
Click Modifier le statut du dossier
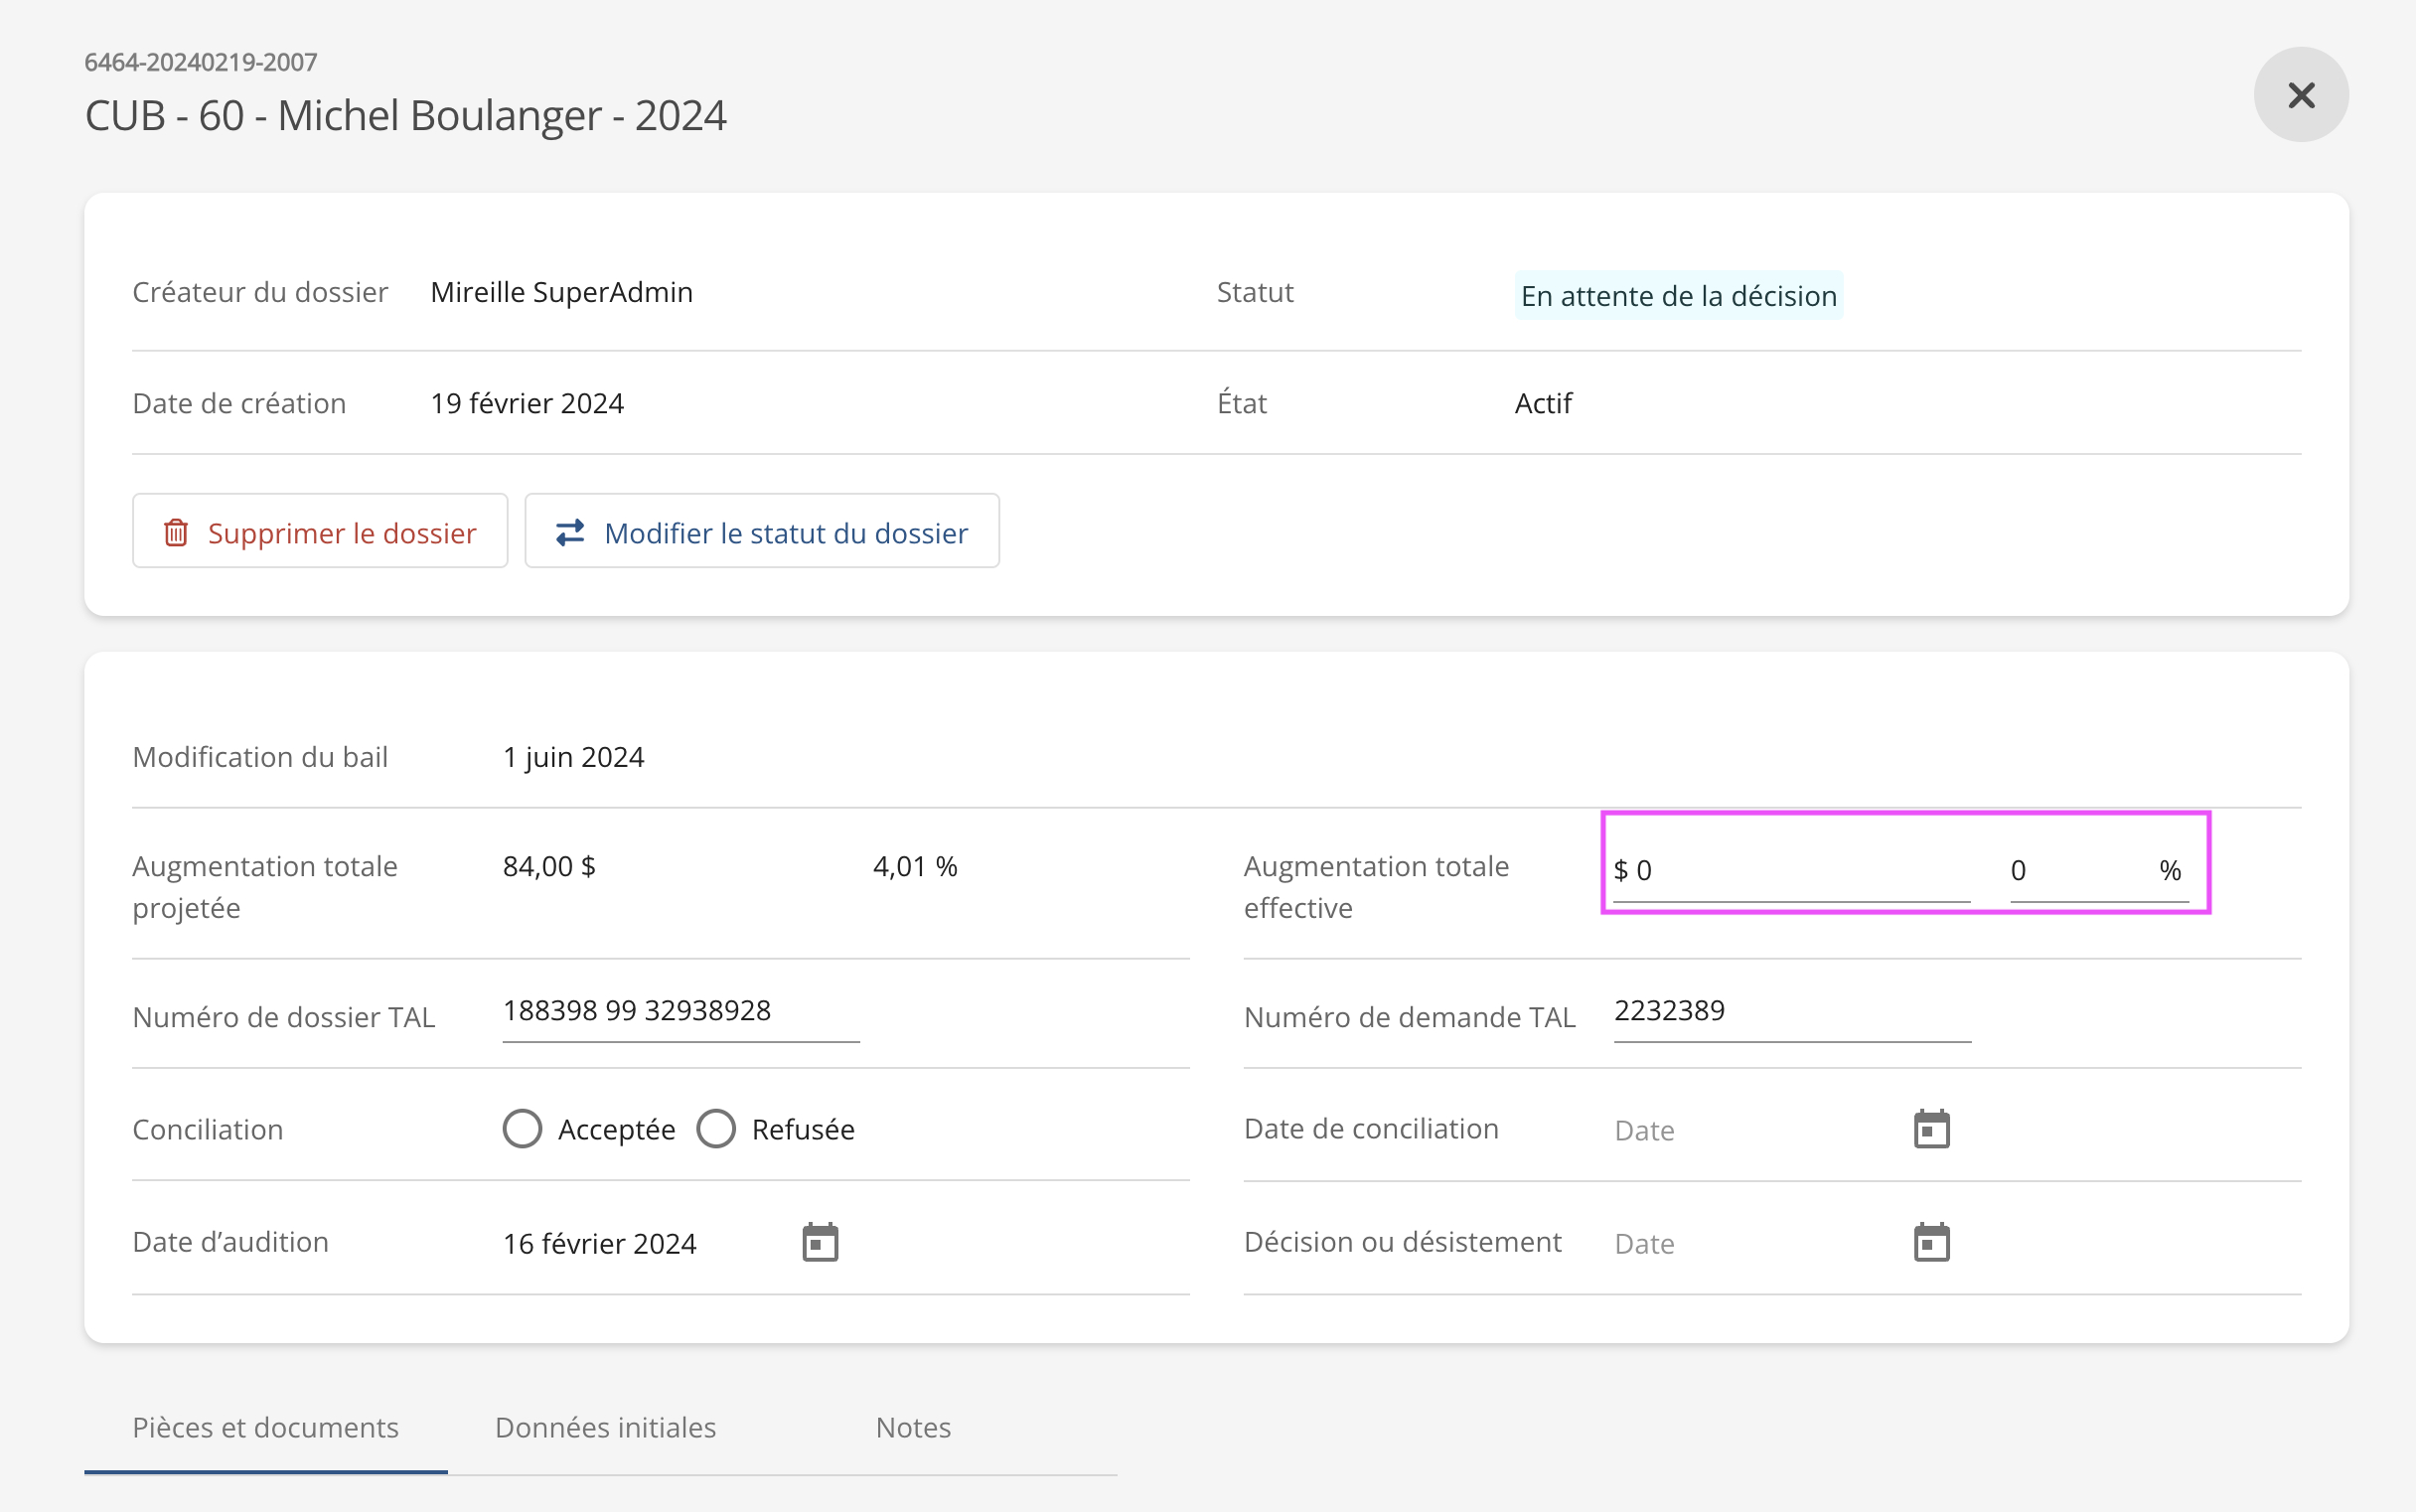762,531
